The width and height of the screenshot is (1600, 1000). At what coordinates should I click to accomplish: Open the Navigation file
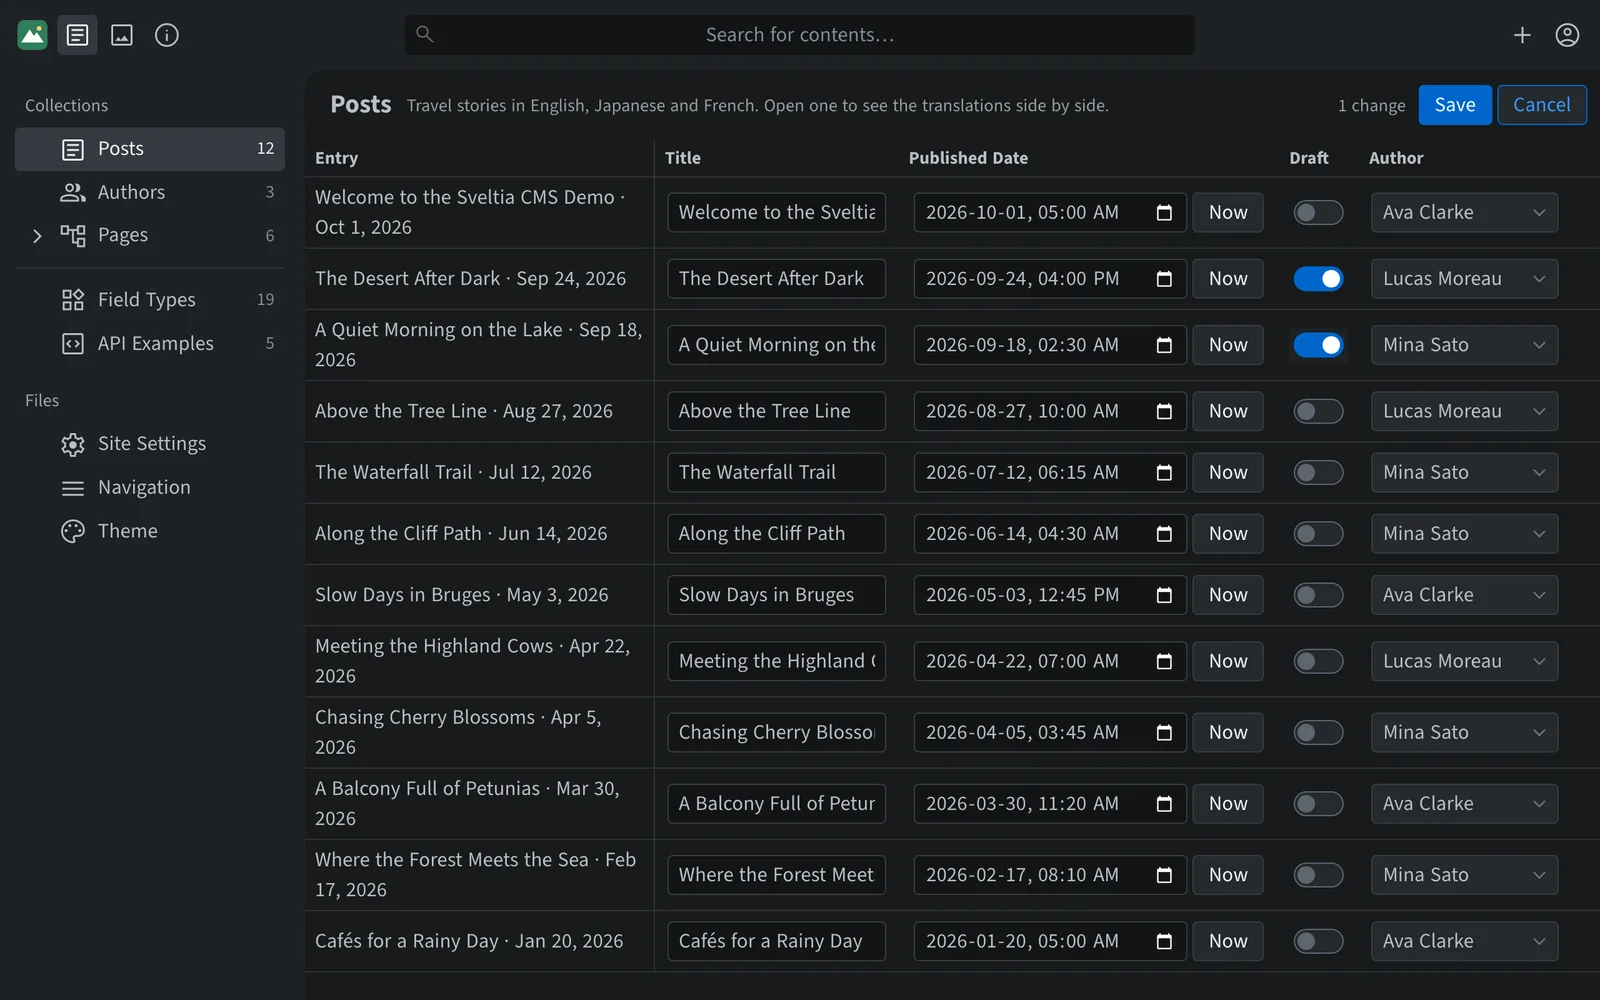(150, 488)
